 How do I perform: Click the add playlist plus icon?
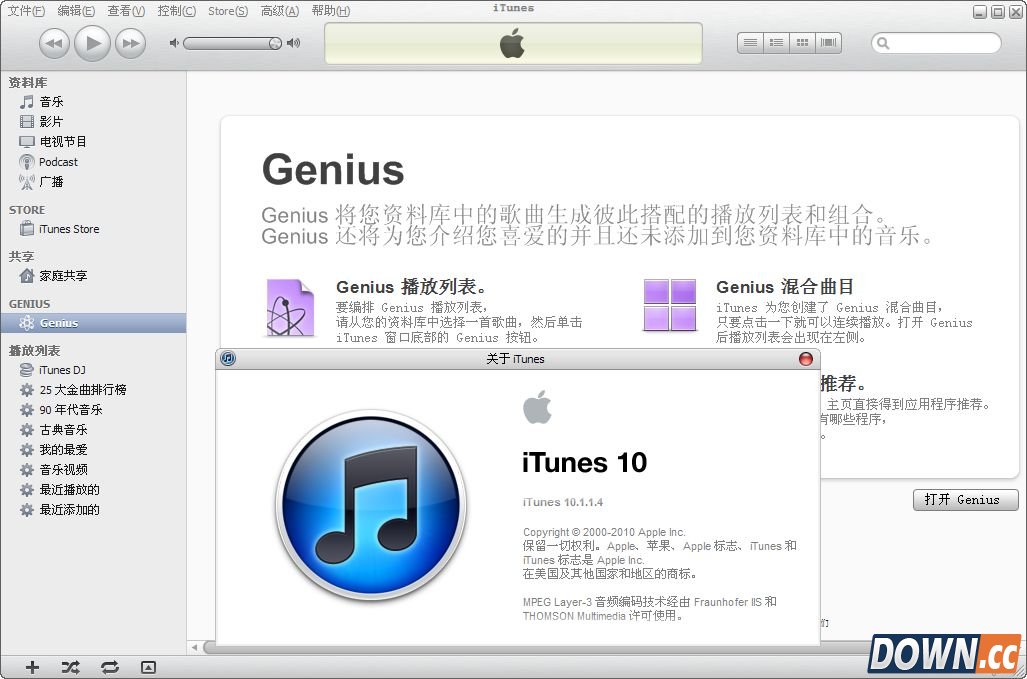pos(32,666)
